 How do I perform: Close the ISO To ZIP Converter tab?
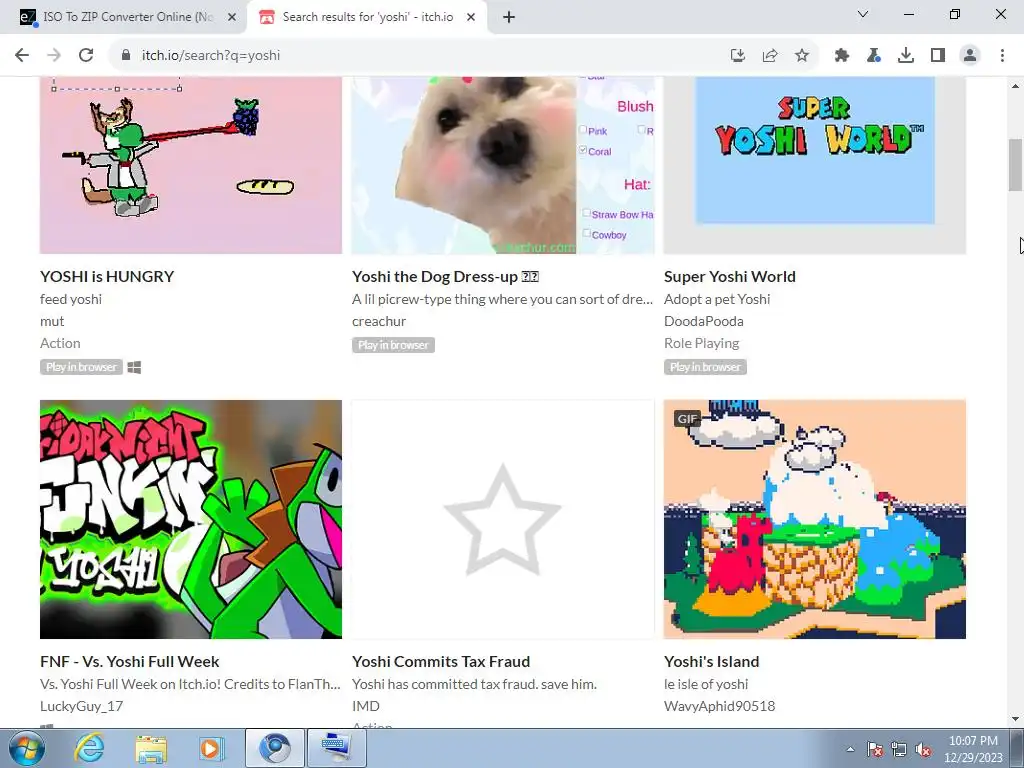pyautogui.click(x=231, y=17)
